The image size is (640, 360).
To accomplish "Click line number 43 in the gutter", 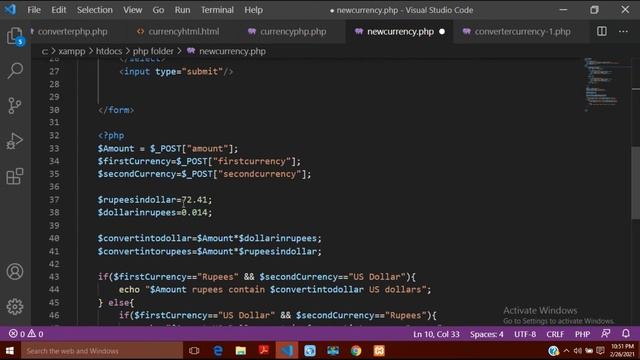I will point(54,277).
